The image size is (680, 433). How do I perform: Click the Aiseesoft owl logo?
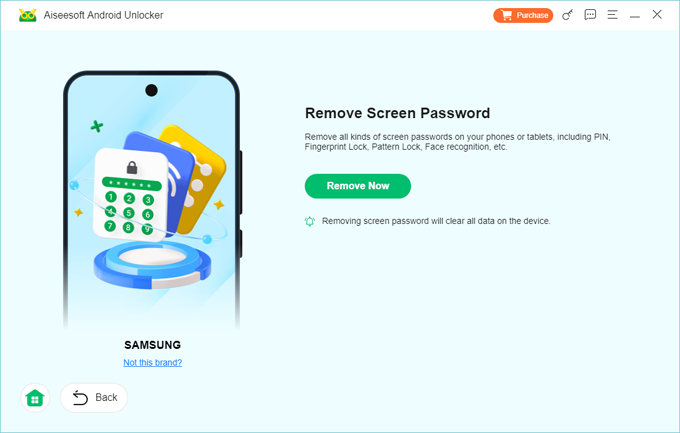28,15
